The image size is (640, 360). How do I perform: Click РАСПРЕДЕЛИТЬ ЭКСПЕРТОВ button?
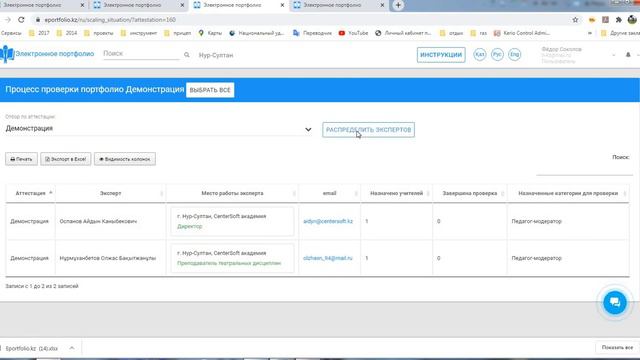pos(368,130)
